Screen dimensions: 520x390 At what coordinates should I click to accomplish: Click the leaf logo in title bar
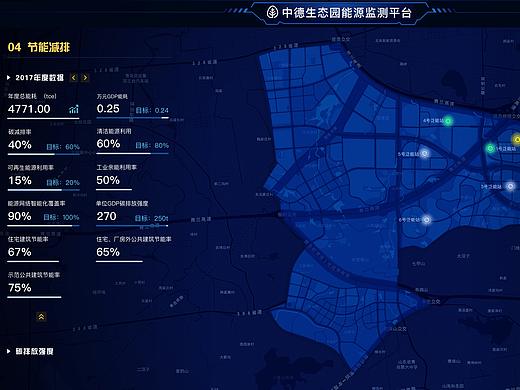pos(272,13)
